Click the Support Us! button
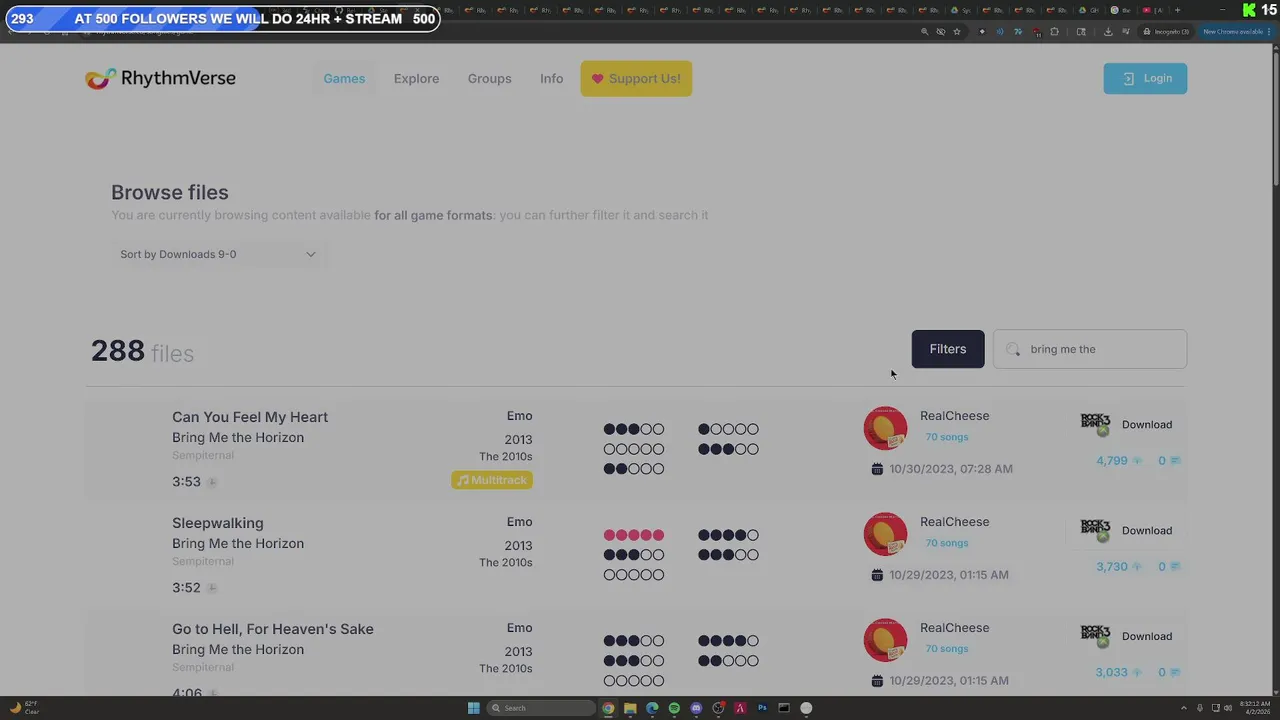Viewport: 1280px width, 720px height. click(x=636, y=78)
